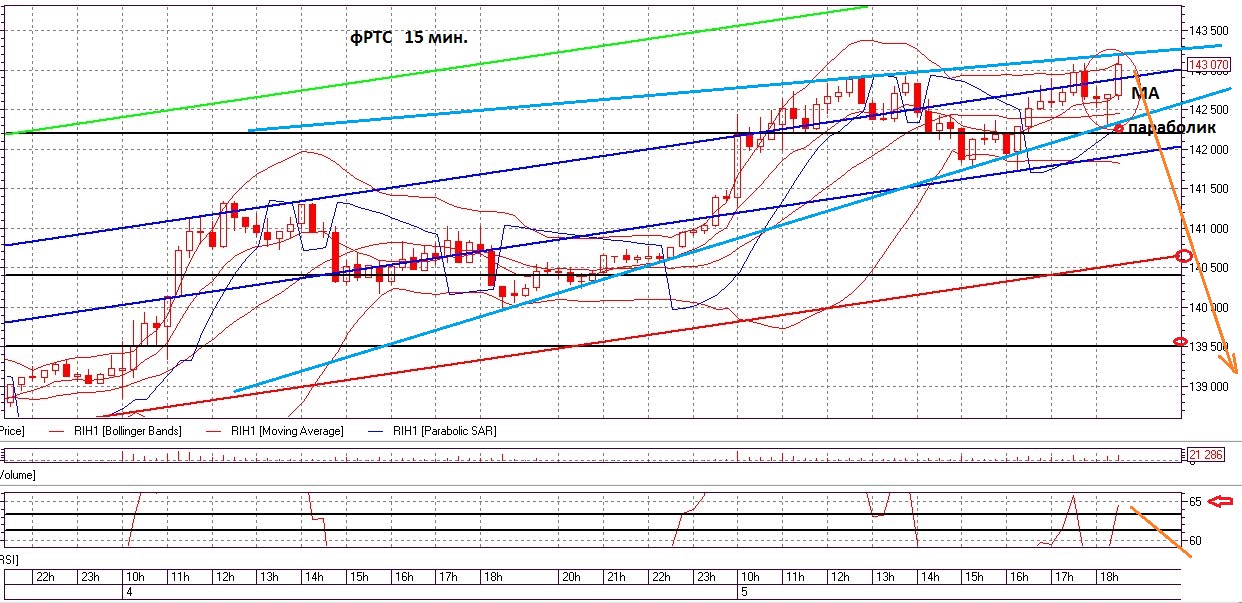
Task: Click the 139 500 price axis label
Action: pyautogui.click(x=1207, y=347)
